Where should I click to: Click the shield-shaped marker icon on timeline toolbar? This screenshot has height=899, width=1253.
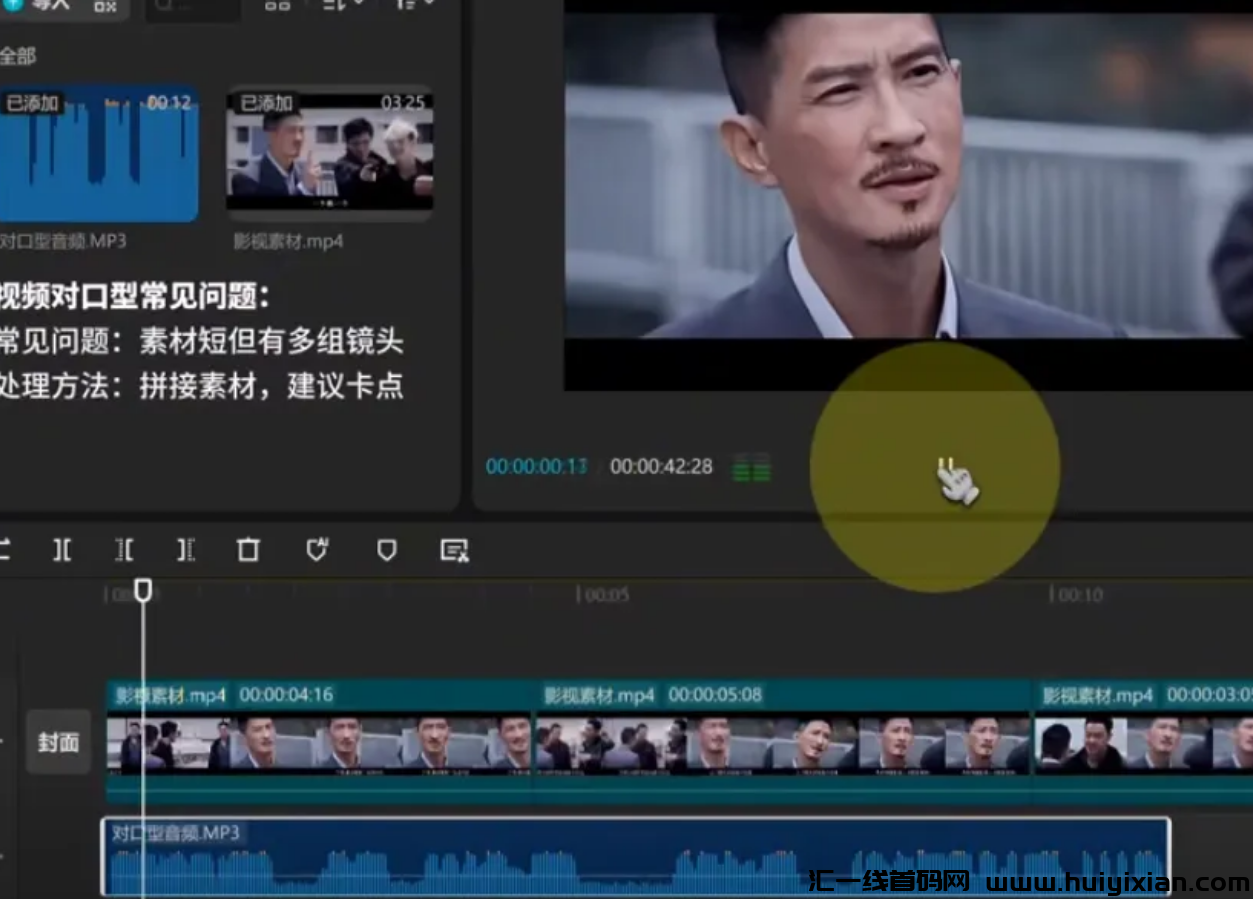pyautogui.click(x=388, y=550)
